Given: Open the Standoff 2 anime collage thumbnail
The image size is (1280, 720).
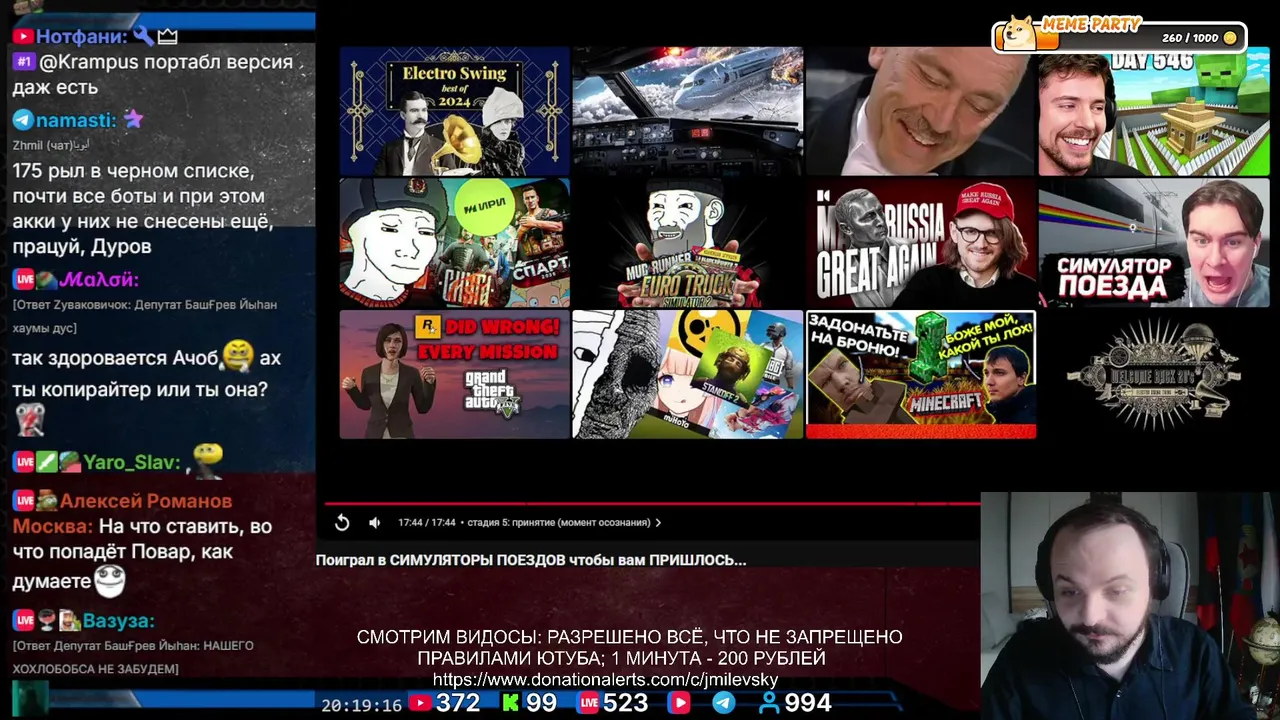Looking at the screenshot, I should point(688,374).
